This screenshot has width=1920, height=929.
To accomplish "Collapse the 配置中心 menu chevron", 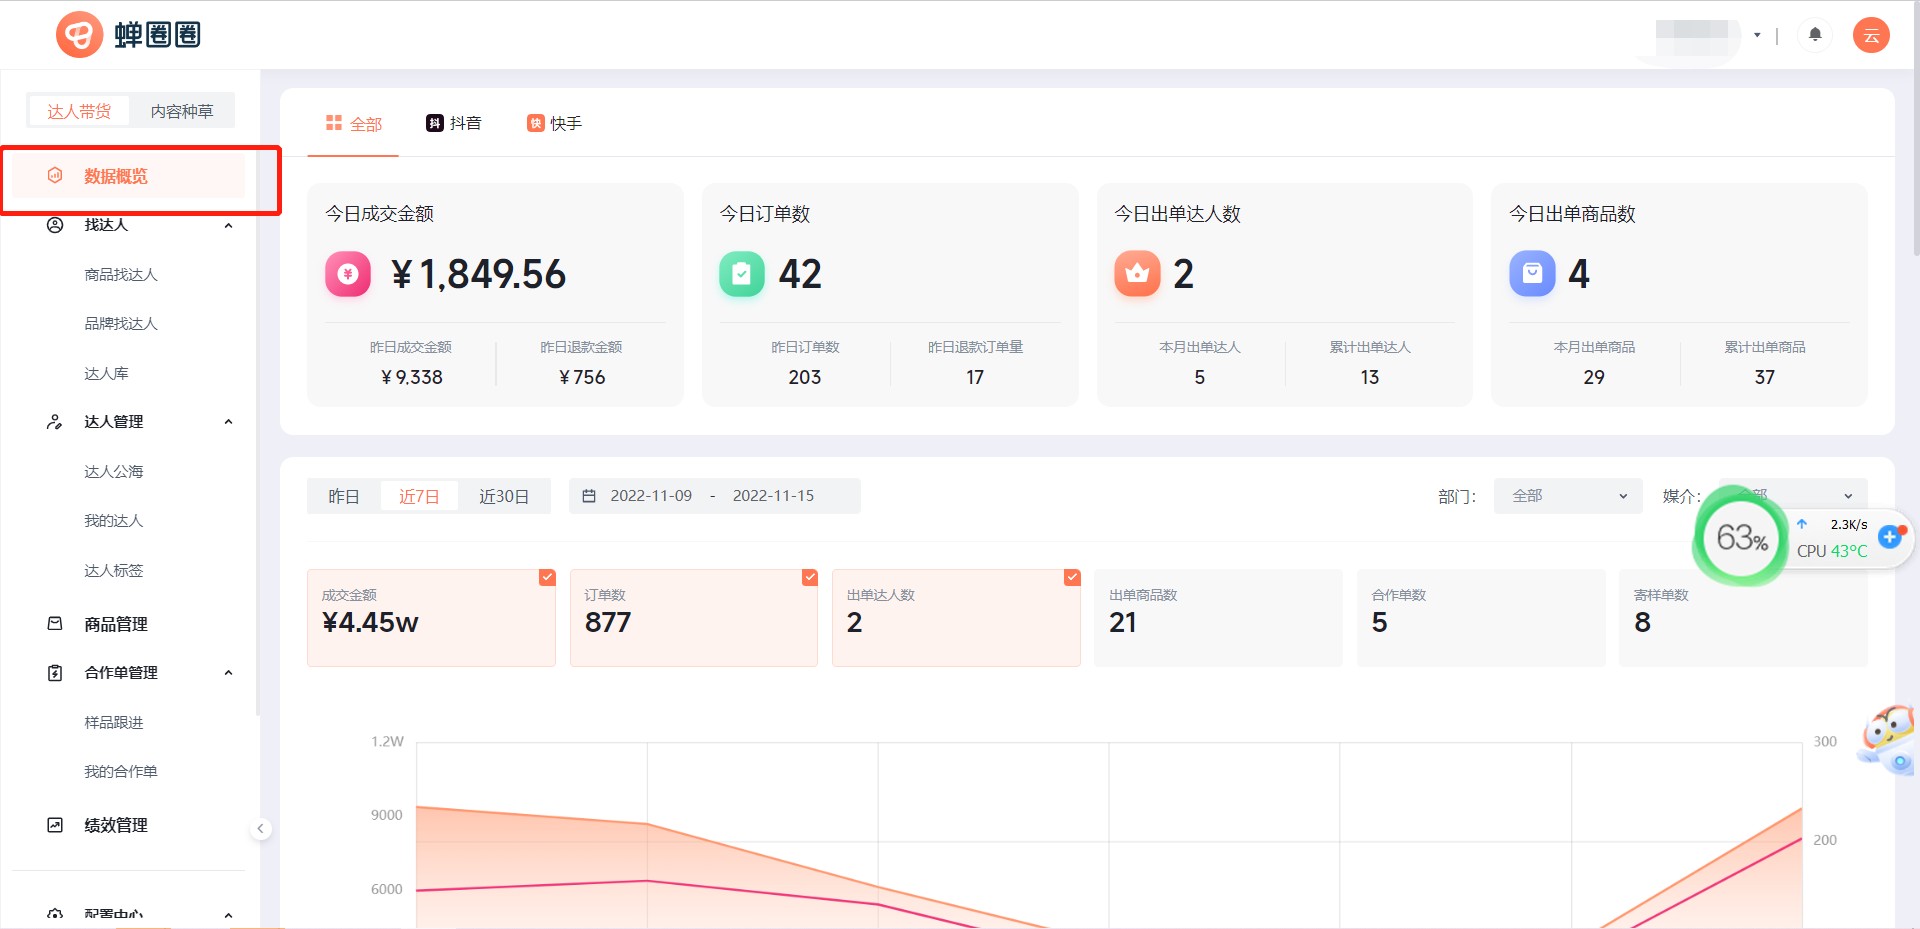I will tap(228, 915).
